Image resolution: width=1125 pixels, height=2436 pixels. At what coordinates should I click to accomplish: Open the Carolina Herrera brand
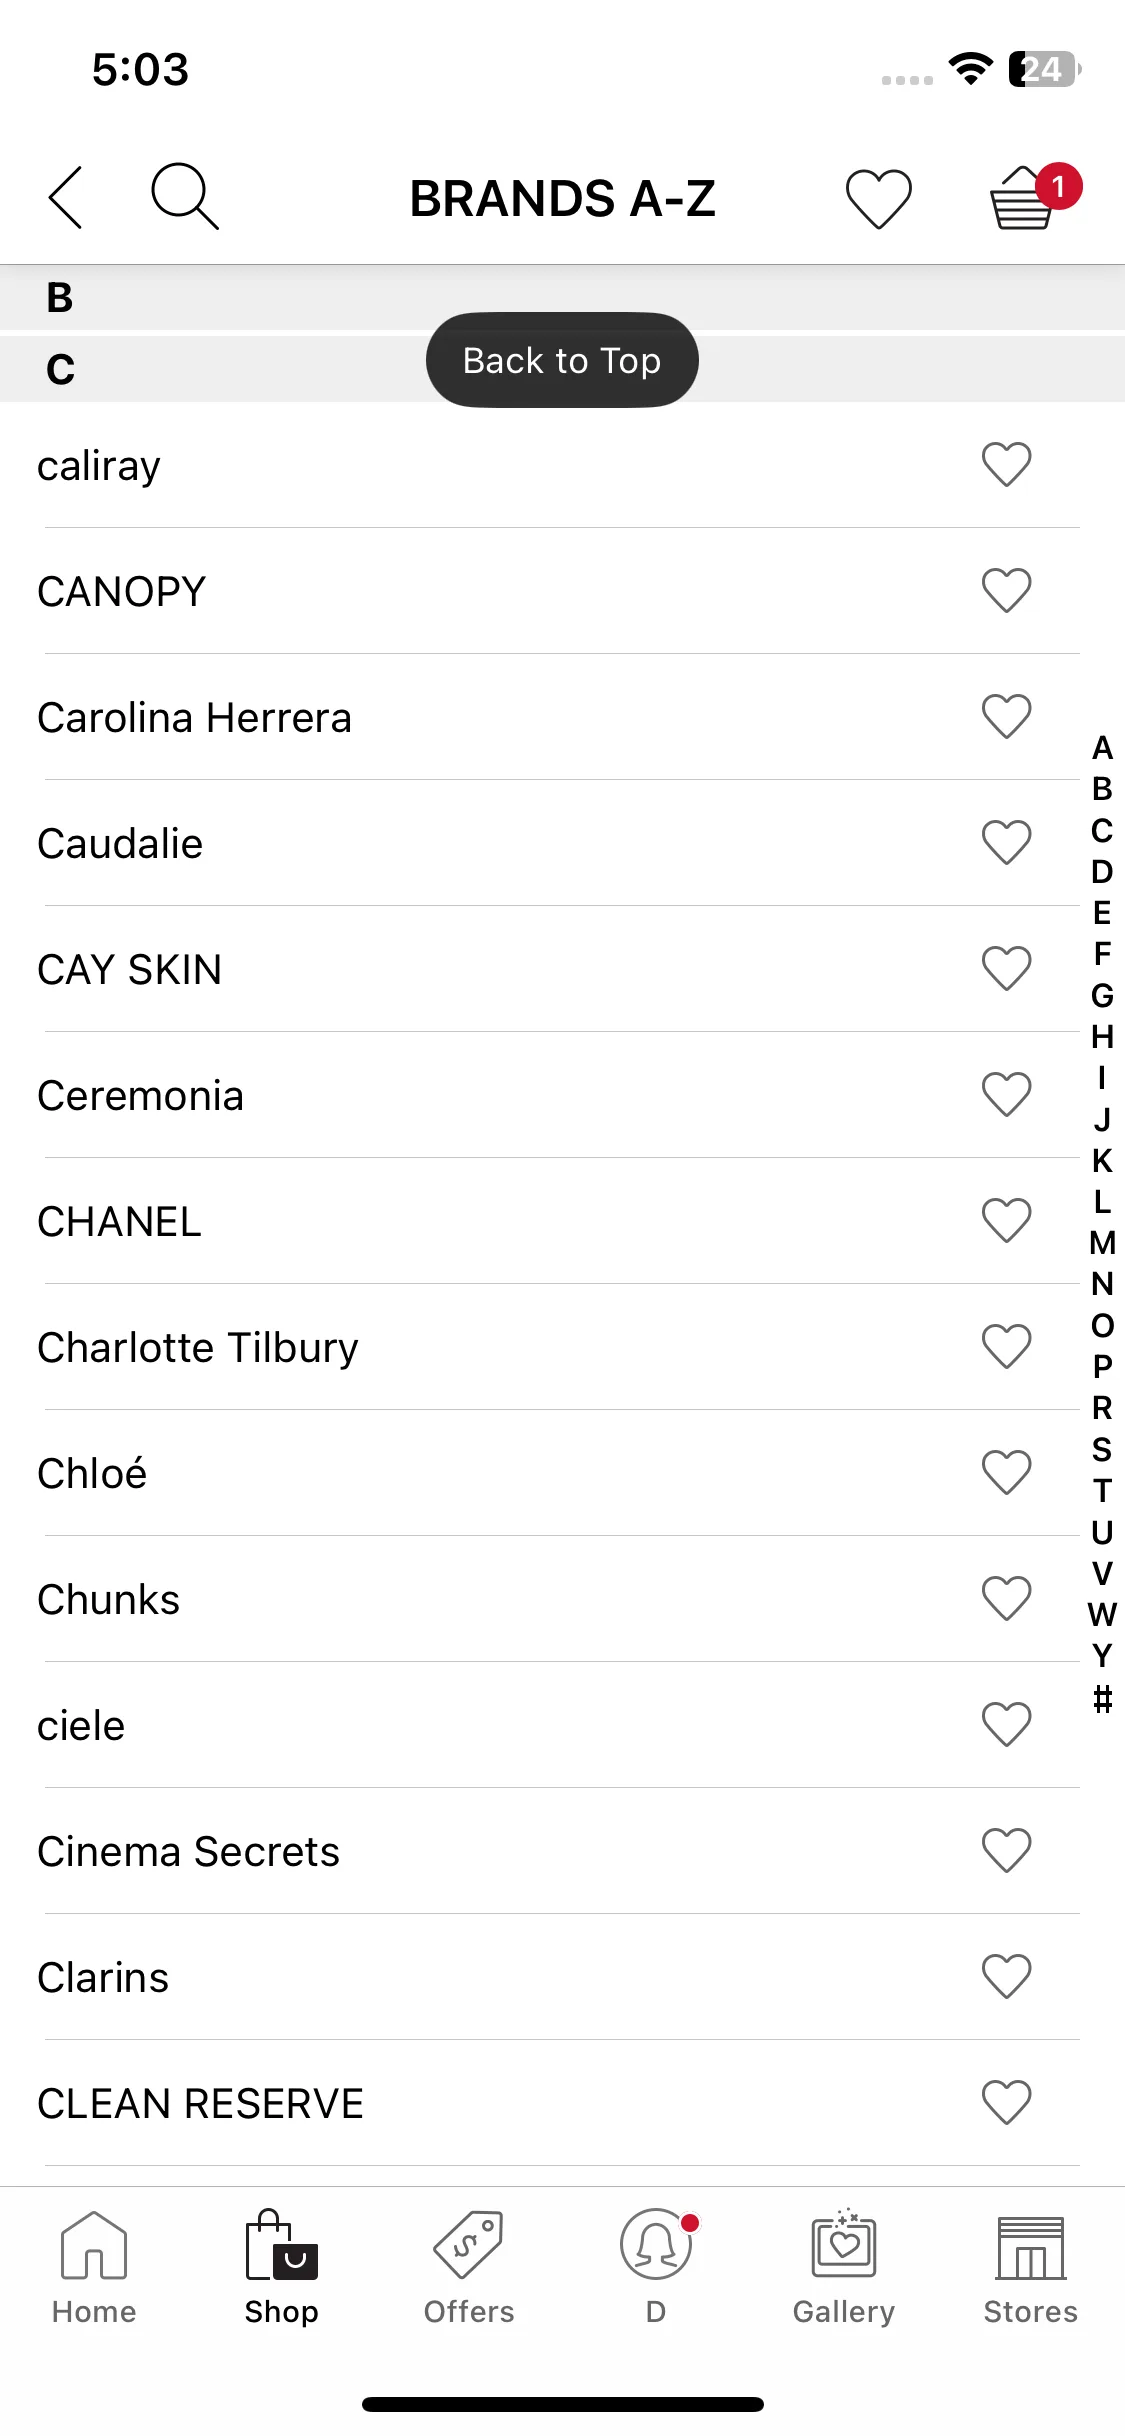click(x=195, y=718)
